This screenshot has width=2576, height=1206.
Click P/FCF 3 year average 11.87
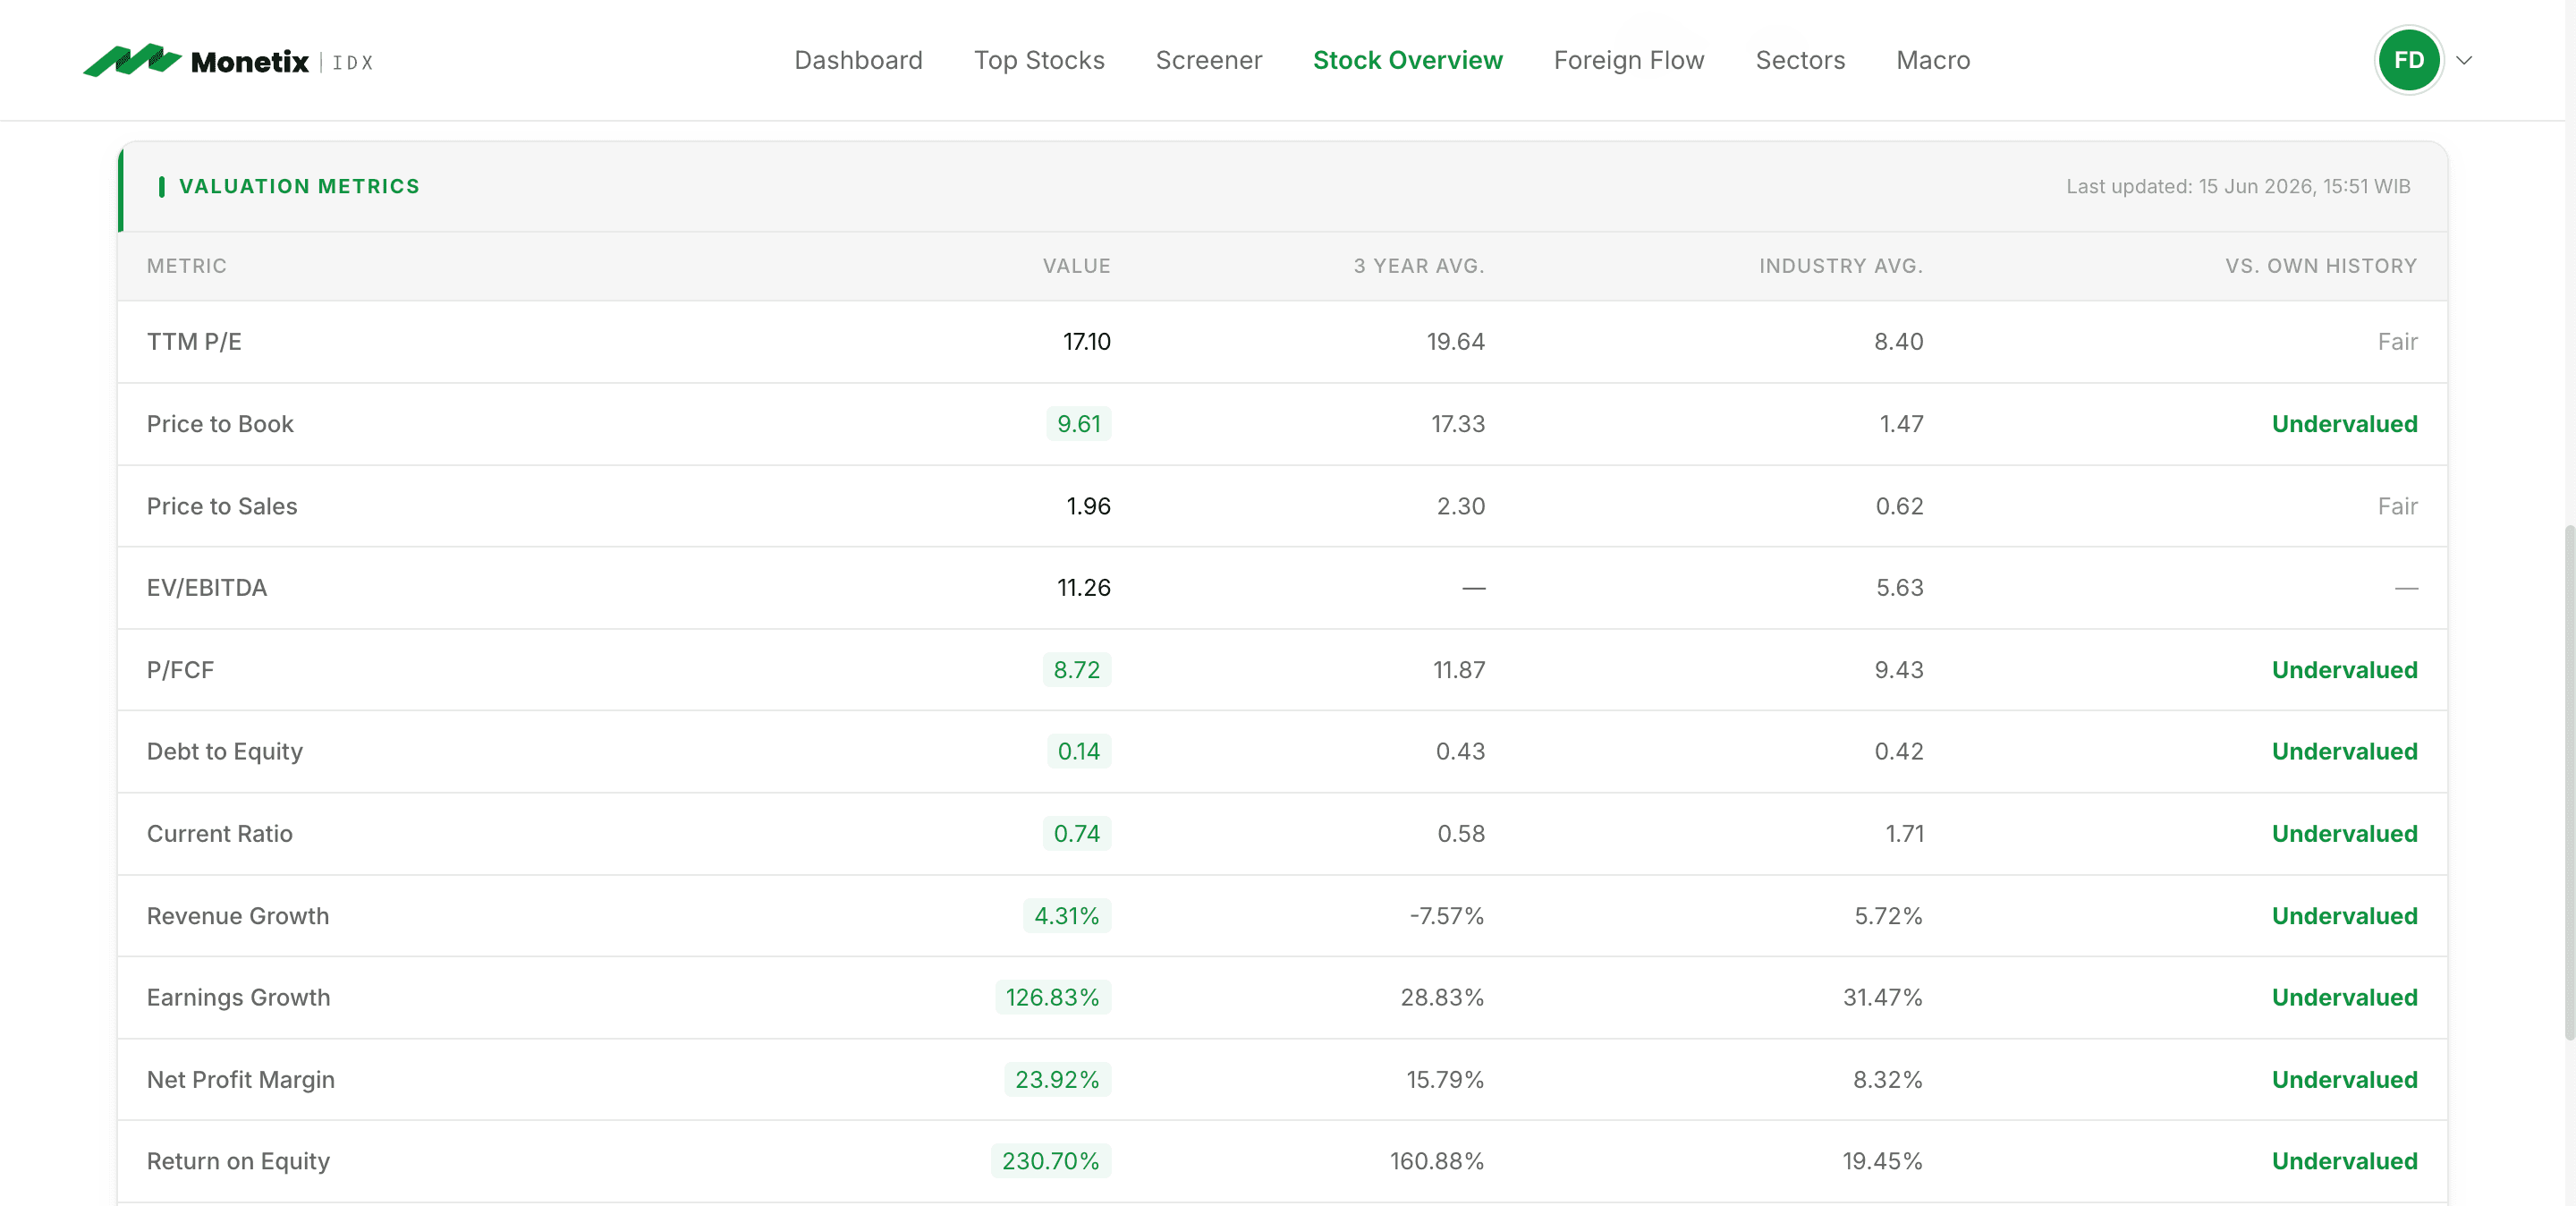tap(1458, 670)
